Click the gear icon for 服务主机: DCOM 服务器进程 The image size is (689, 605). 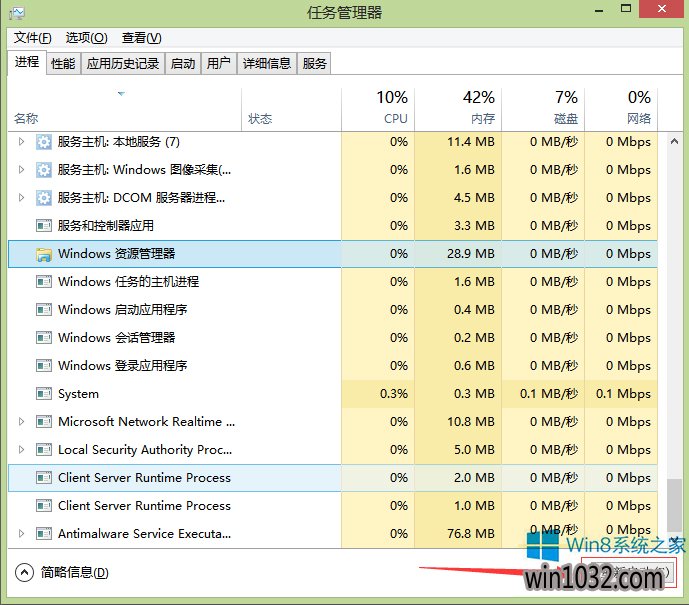(44, 198)
